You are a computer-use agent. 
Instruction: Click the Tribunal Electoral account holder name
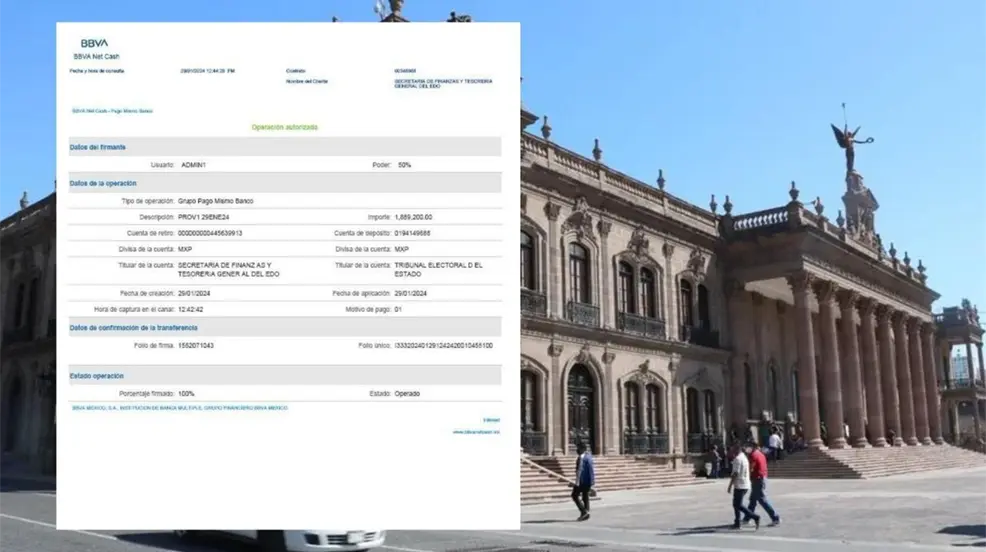[x=438, y=269]
